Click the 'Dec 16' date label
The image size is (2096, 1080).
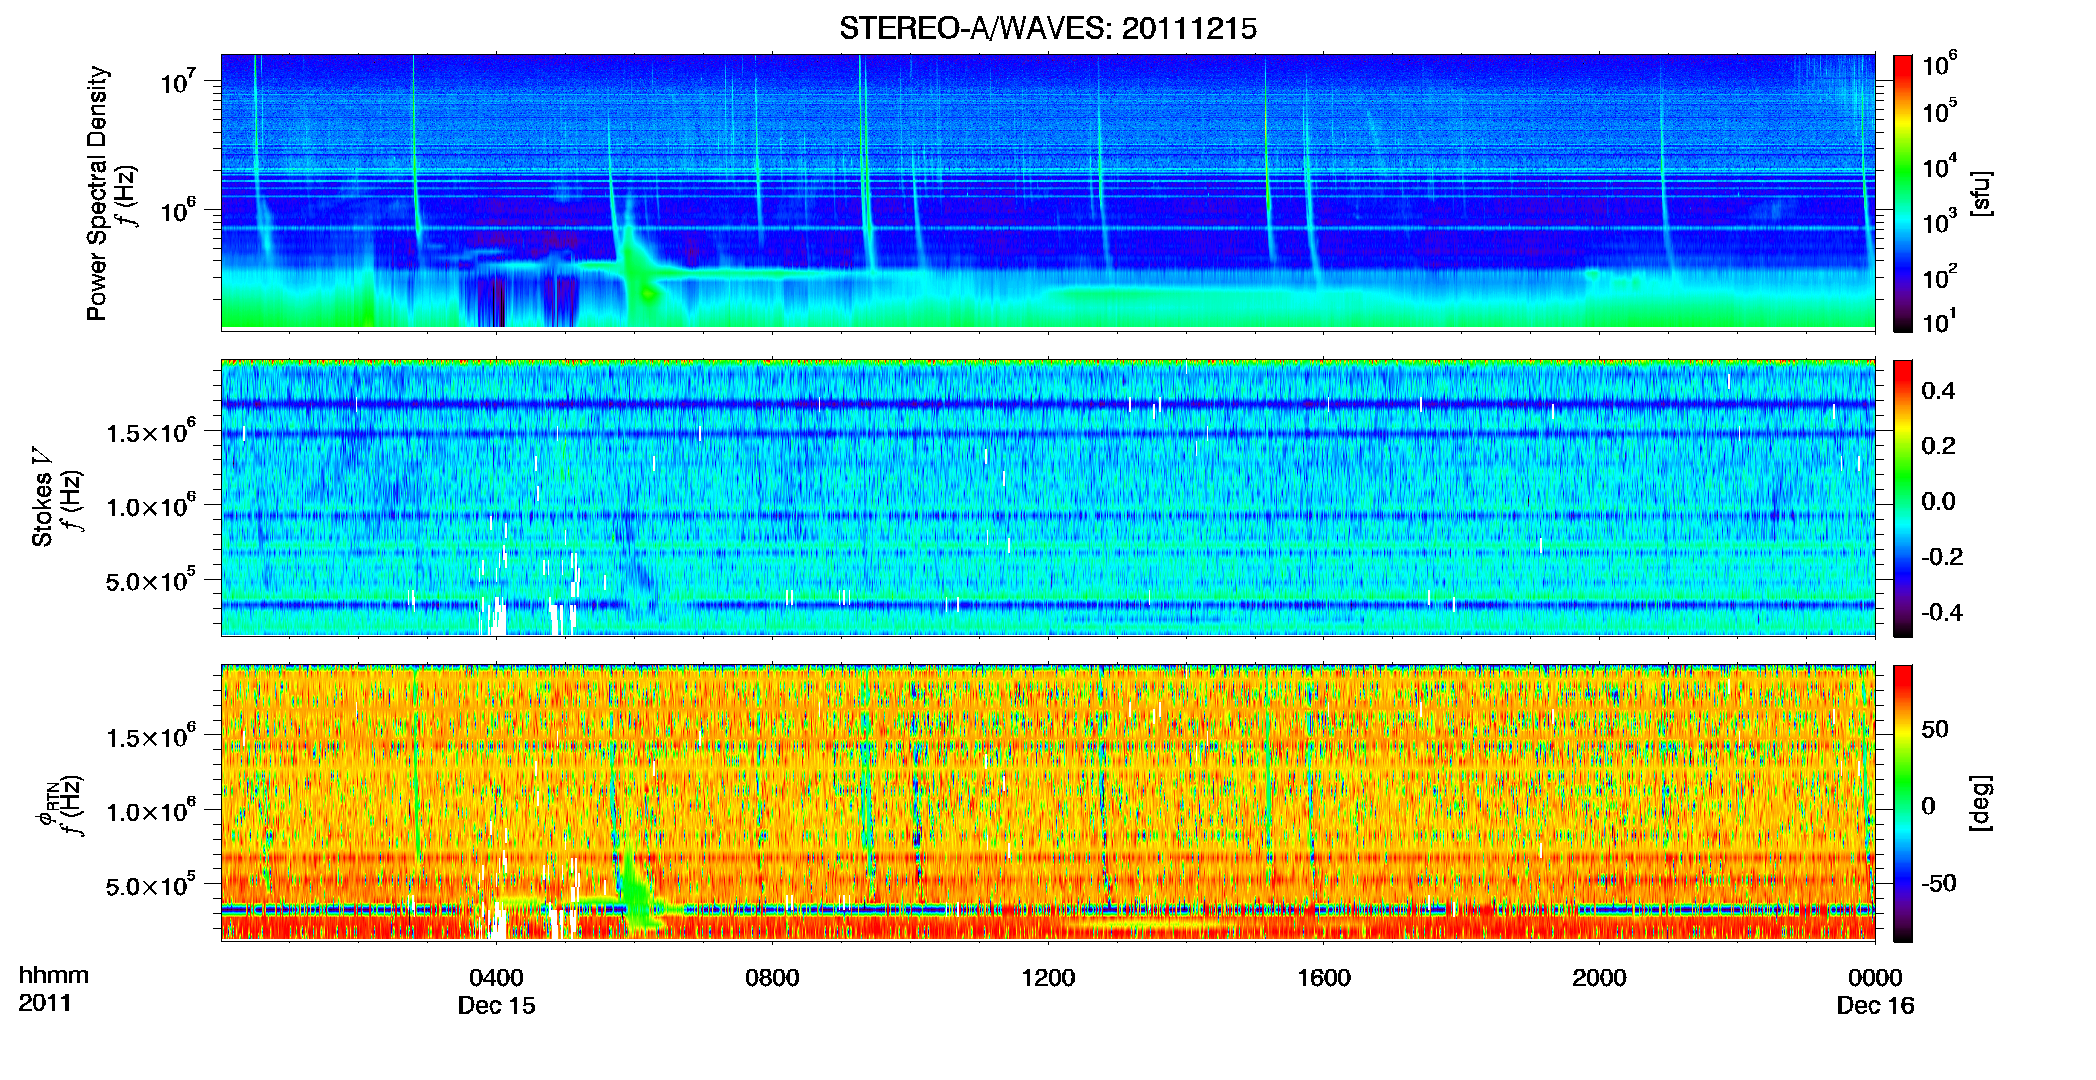click(x=1875, y=1005)
